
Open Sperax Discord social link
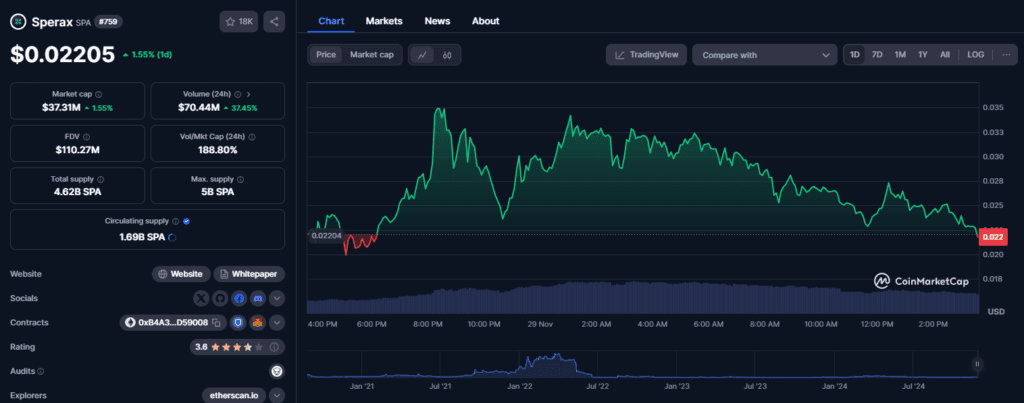[x=258, y=298]
